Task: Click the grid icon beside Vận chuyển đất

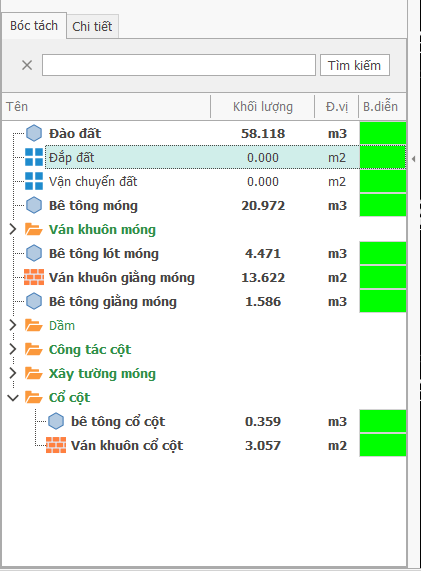Action: click(x=34, y=181)
